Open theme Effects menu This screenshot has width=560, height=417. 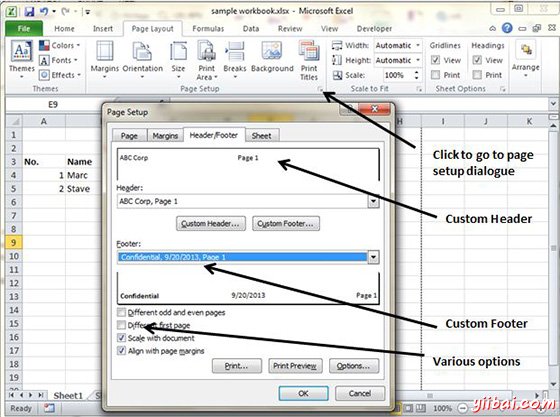[59, 75]
